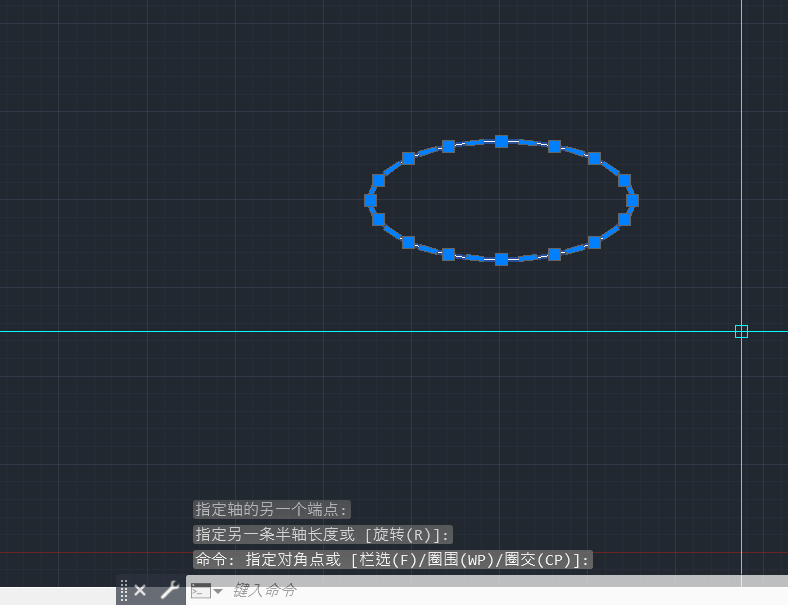This screenshot has height=605, width=788.
Task: Expand the recent commands dropdown arrow
Action: (x=218, y=591)
